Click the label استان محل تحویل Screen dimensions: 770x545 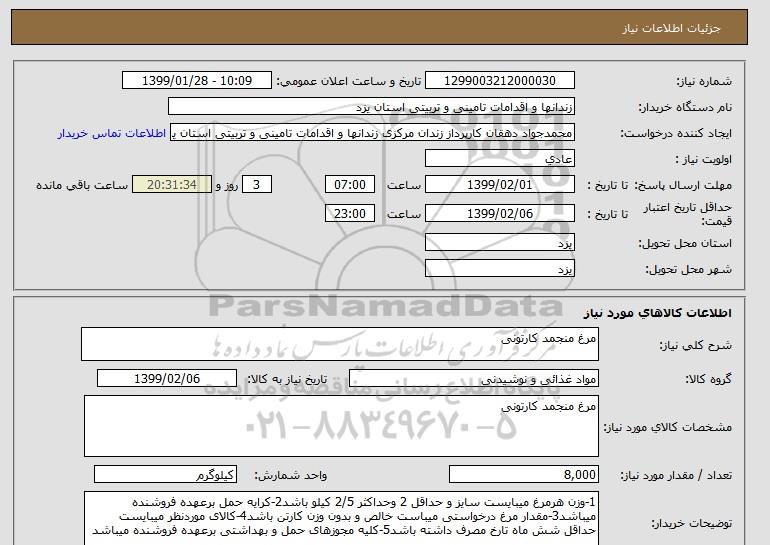click(x=685, y=243)
